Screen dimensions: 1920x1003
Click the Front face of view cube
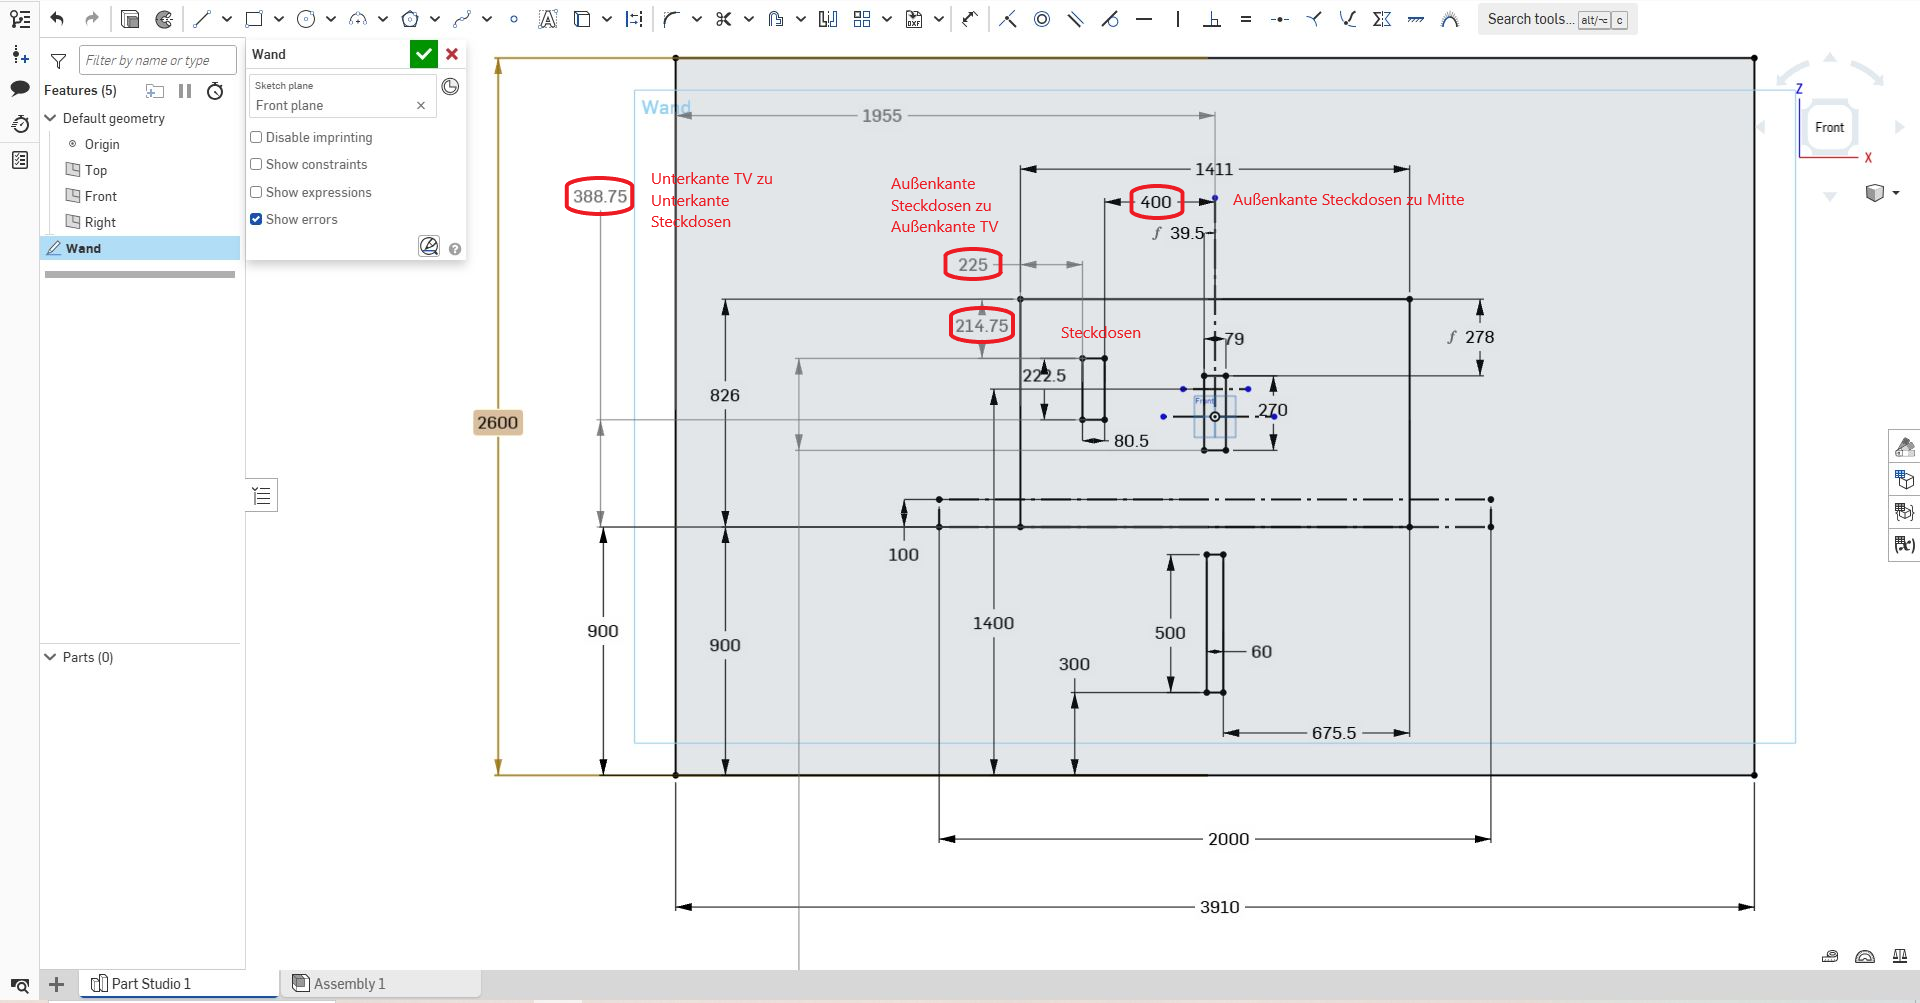(x=1829, y=127)
